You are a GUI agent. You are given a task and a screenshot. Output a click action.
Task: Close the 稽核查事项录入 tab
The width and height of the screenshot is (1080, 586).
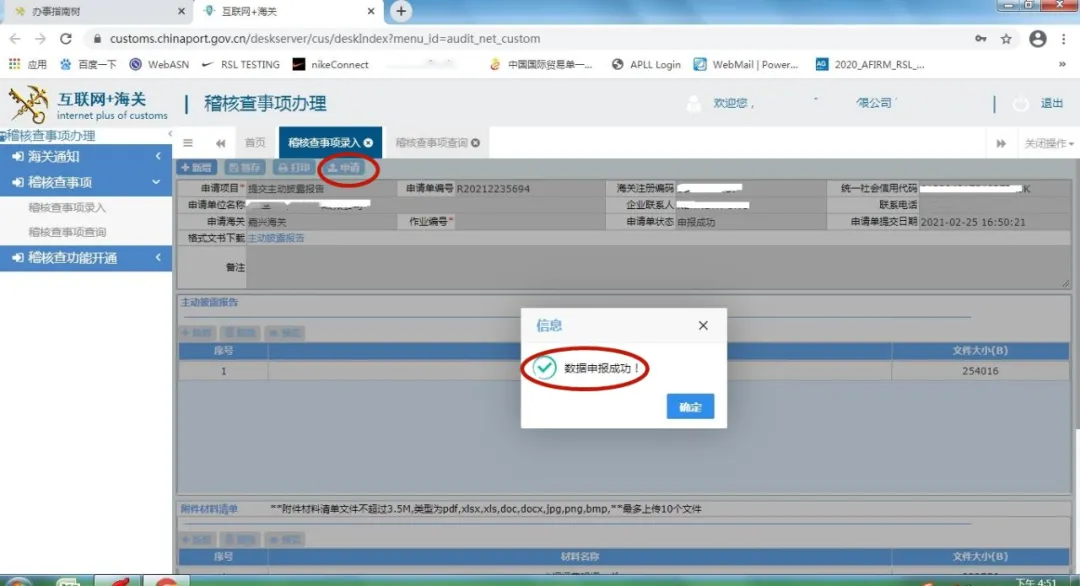[x=368, y=143]
